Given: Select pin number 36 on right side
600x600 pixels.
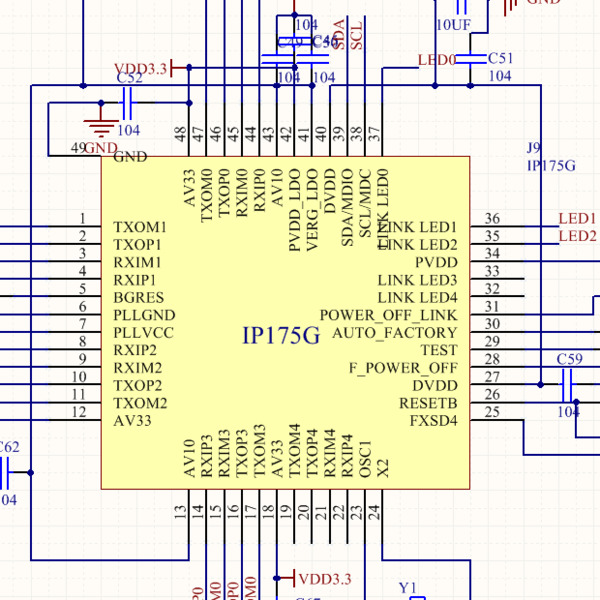Looking at the screenshot, I should pos(492,218).
